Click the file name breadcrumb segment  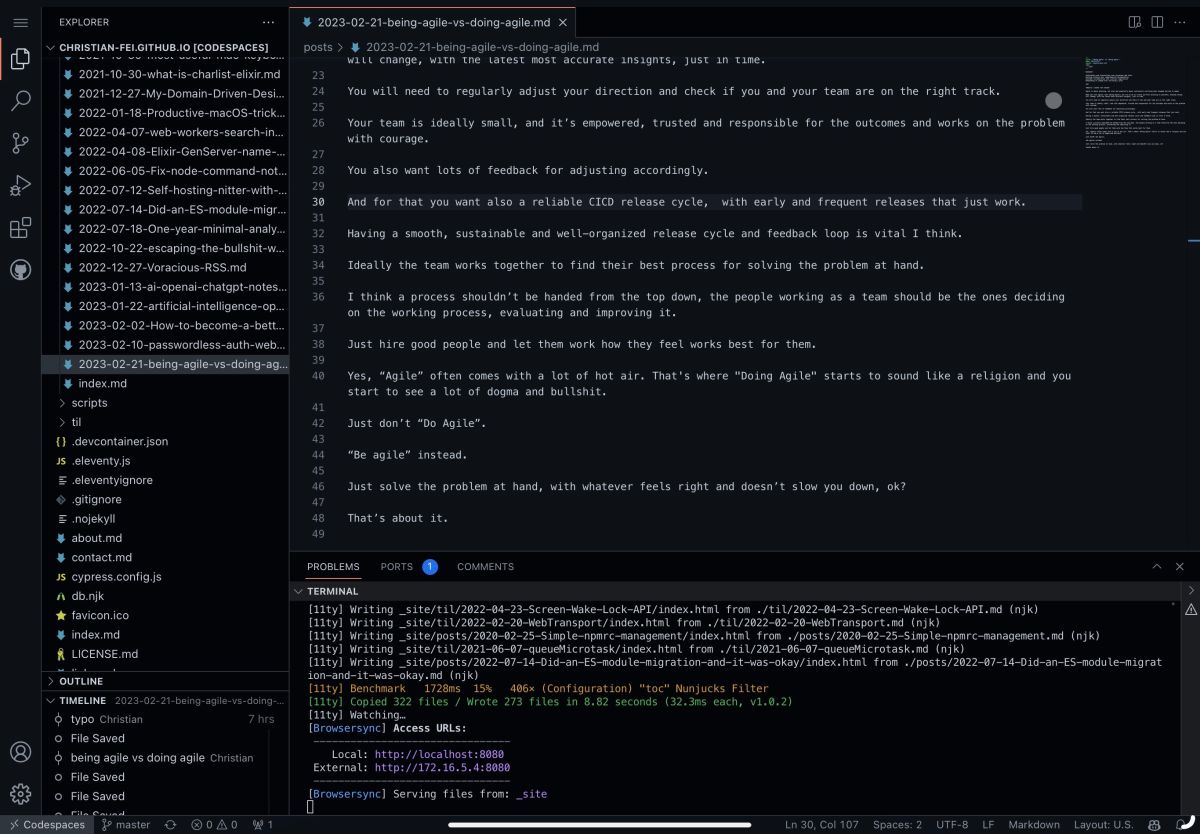coord(482,47)
